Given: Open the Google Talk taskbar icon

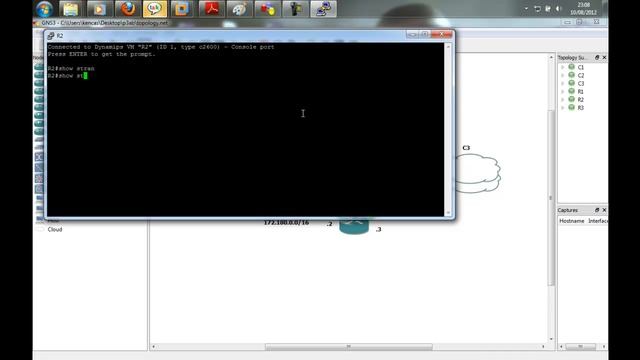Looking at the screenshot, I should point(155,9).
